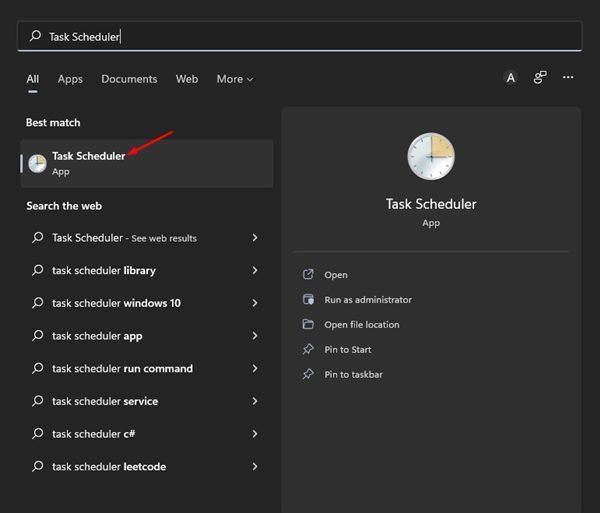This screenshot has height=513, width=600.
Task: Click the search box containing Task Scheduler
Action: coord(300,37)
